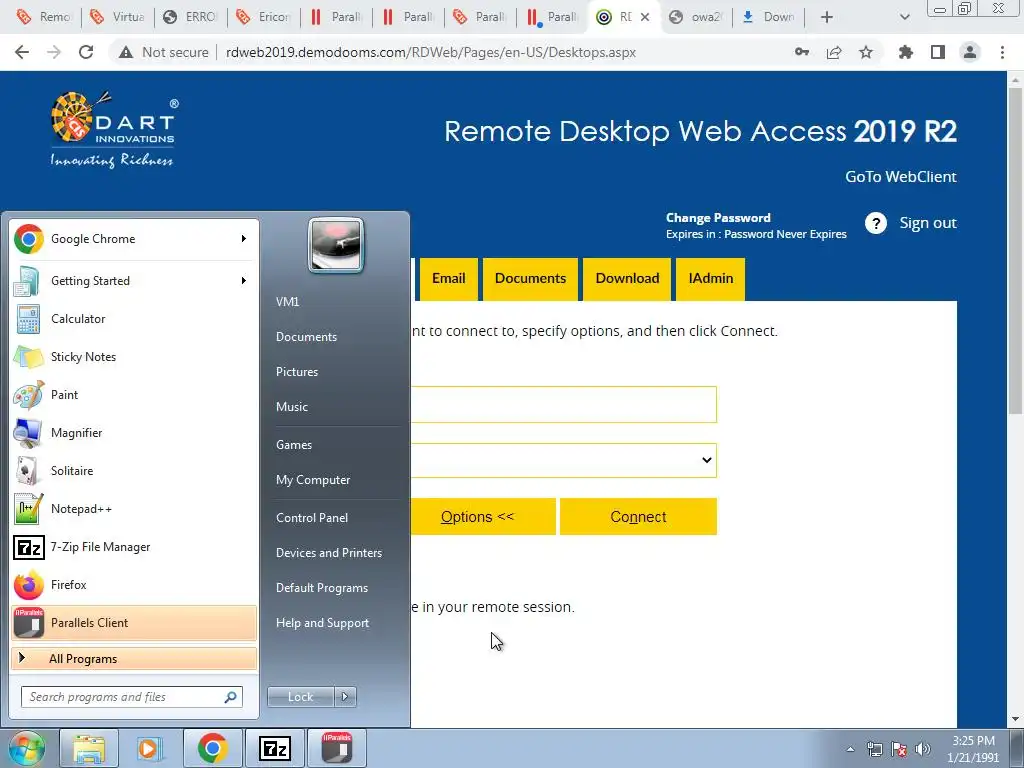The width and height of the screenshot is (1024, 768).
Task: Open Devices and Printers
Action: tap(328, 553)
